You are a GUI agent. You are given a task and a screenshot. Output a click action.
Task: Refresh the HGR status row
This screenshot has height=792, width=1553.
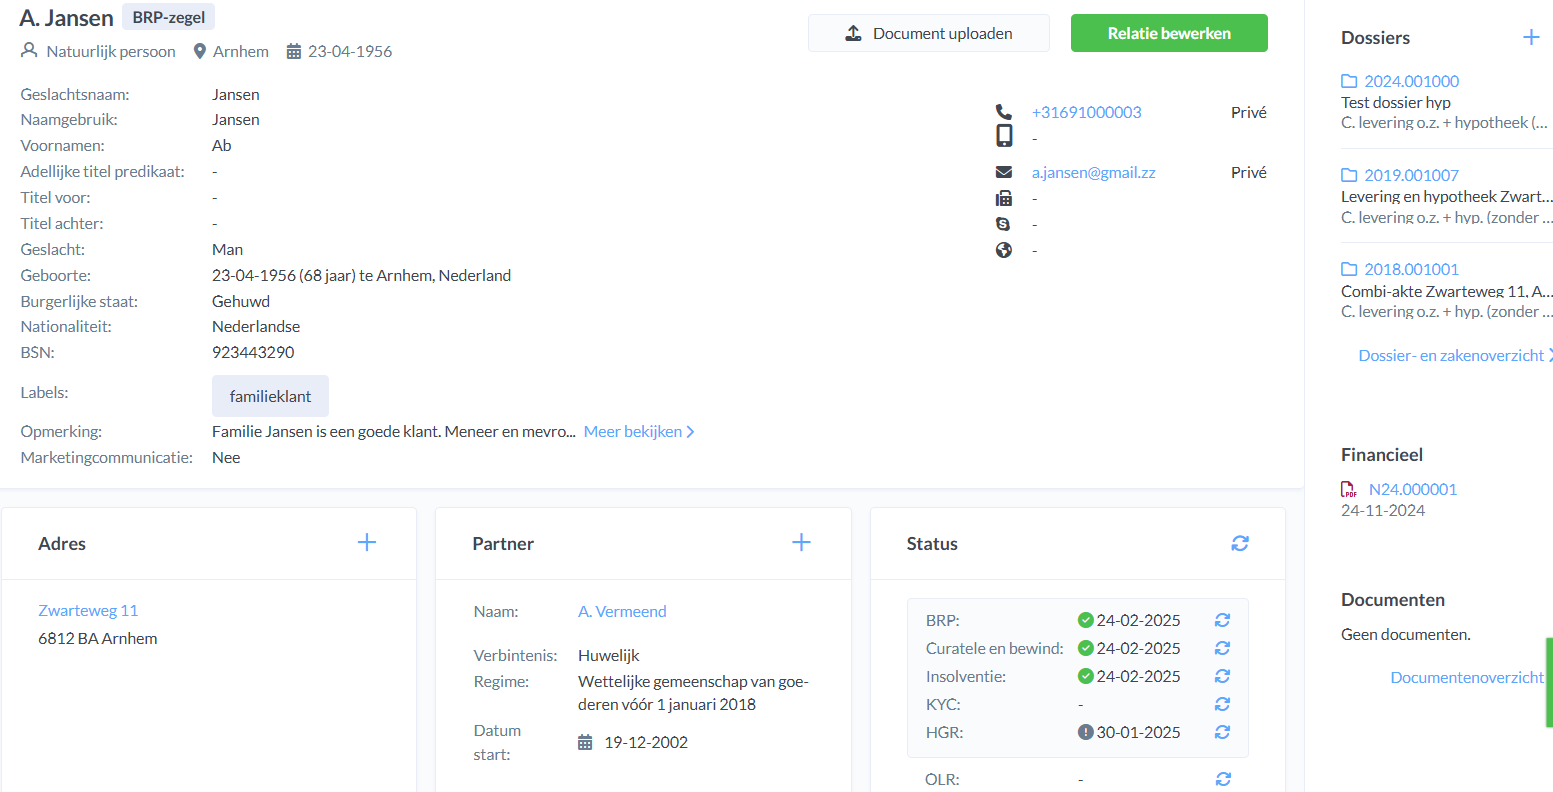click(x=1222, y=732)
